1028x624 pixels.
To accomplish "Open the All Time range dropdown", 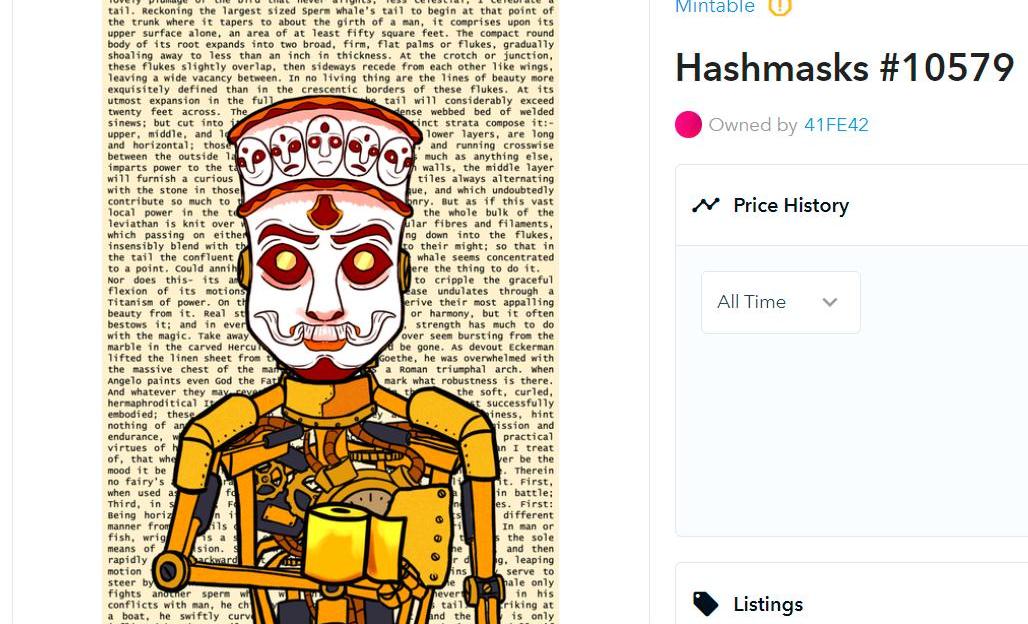I will [781, 302].
